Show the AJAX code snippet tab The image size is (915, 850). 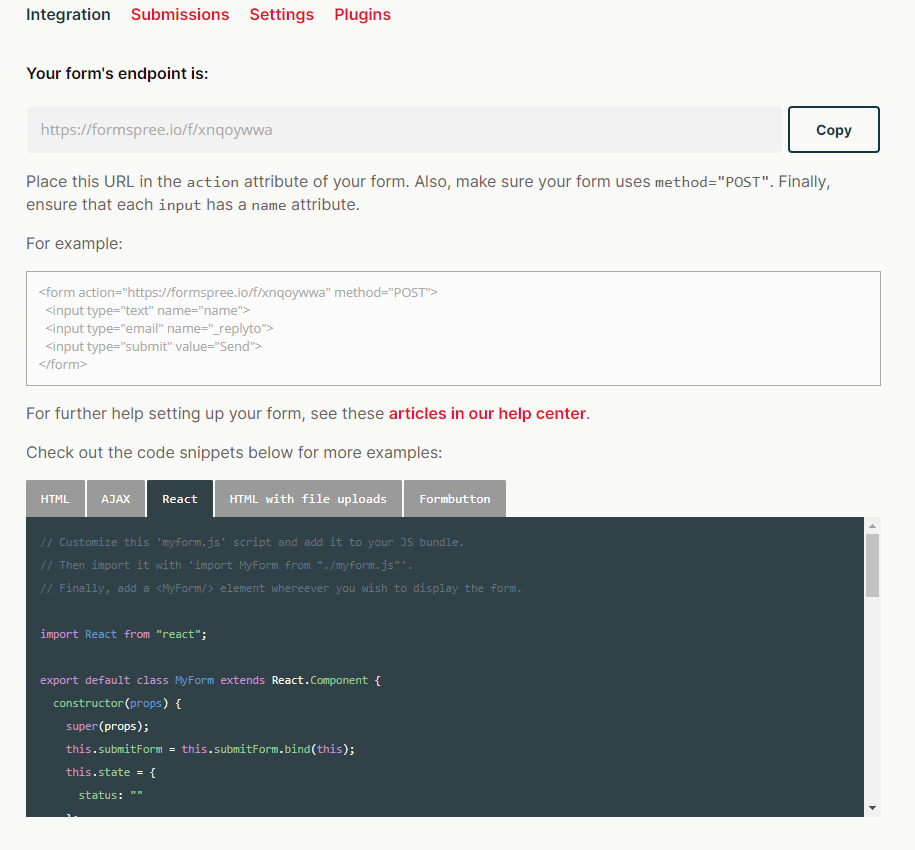(116, 499)
